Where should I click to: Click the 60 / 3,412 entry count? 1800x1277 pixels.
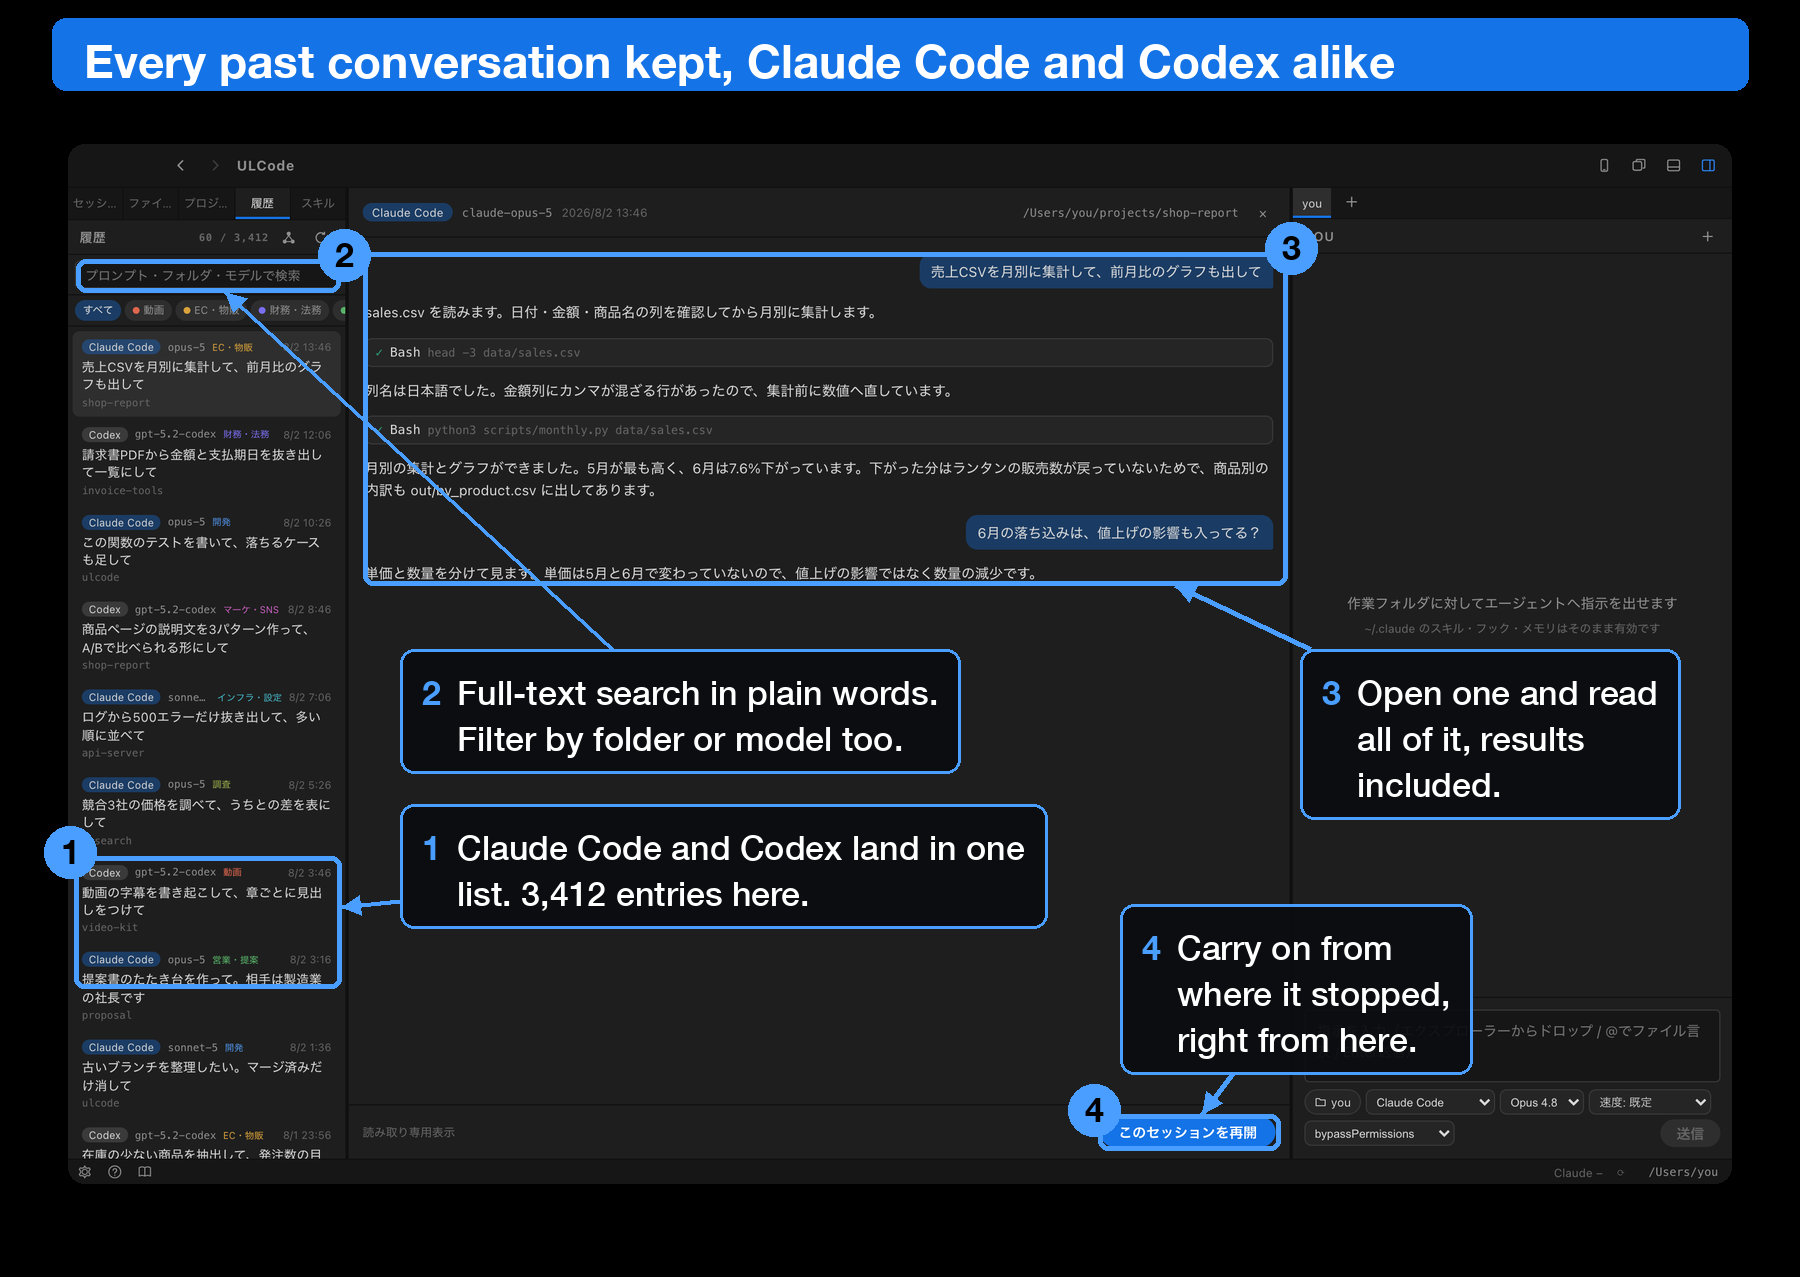click(x=234, y=238)
